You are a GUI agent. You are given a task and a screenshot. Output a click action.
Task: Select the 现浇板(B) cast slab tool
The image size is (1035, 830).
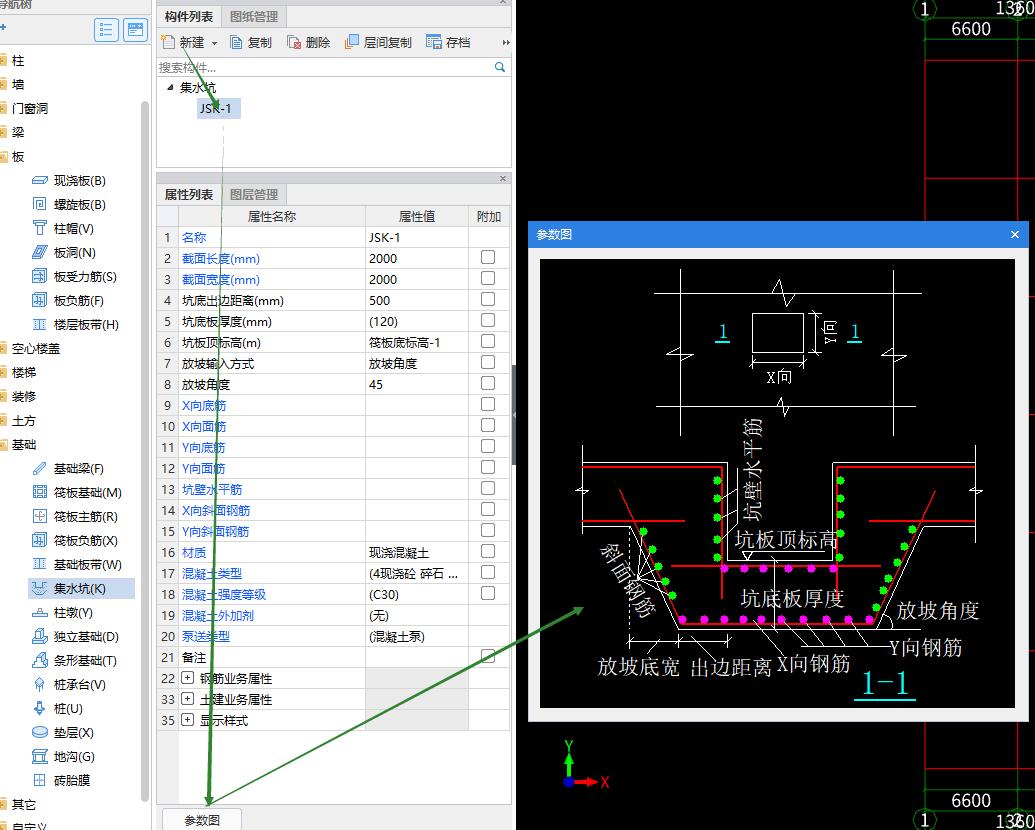pos(69,181)
